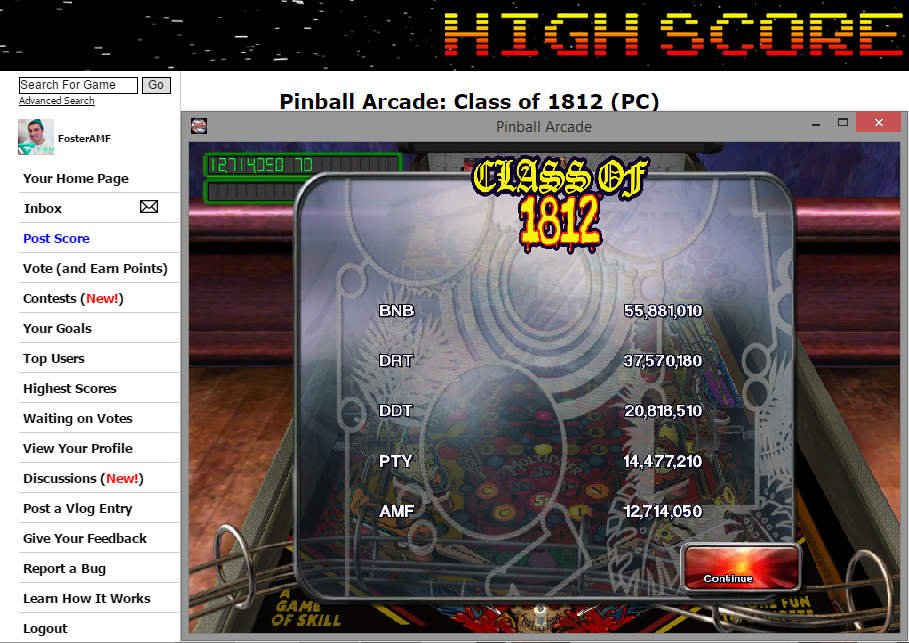Click the score 37,570,180
The image size is (909, 643).
tap(663, 361)
